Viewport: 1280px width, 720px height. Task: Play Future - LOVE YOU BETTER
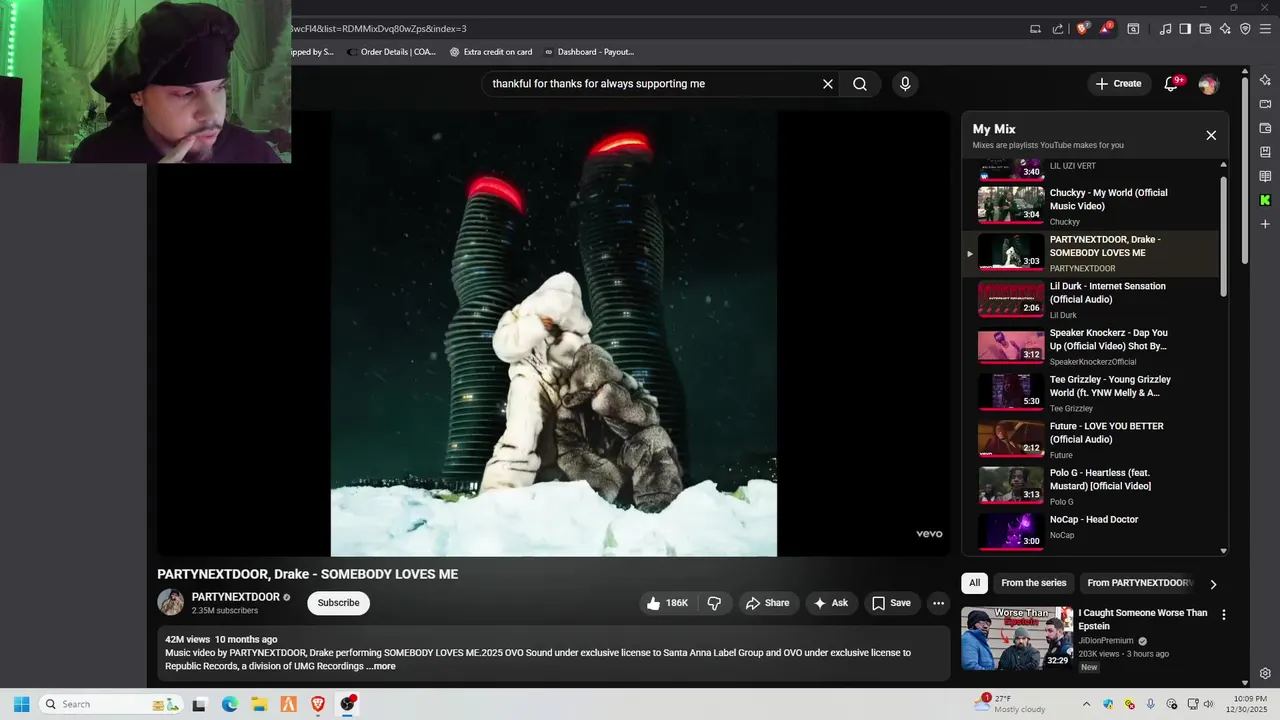coord(1090,439)
